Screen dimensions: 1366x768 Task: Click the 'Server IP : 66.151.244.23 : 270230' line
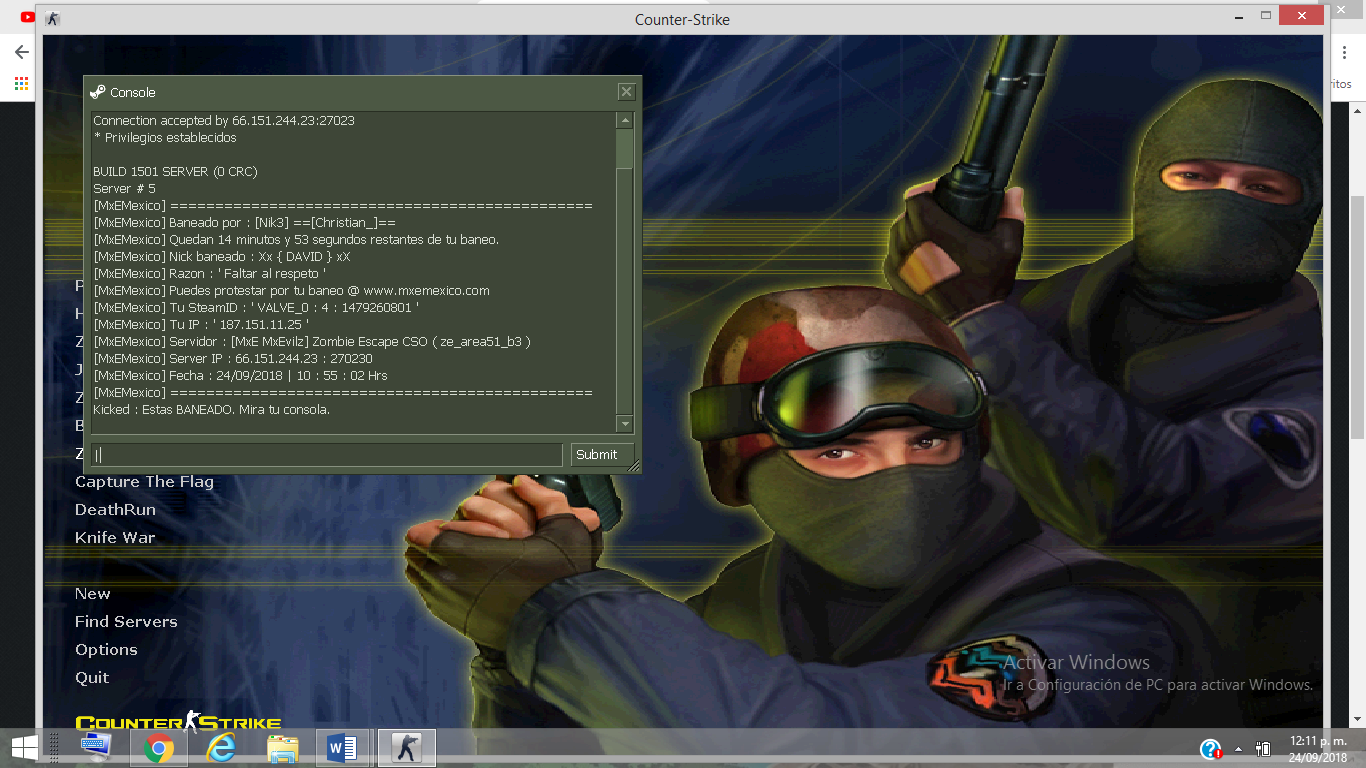click(233, 359)
